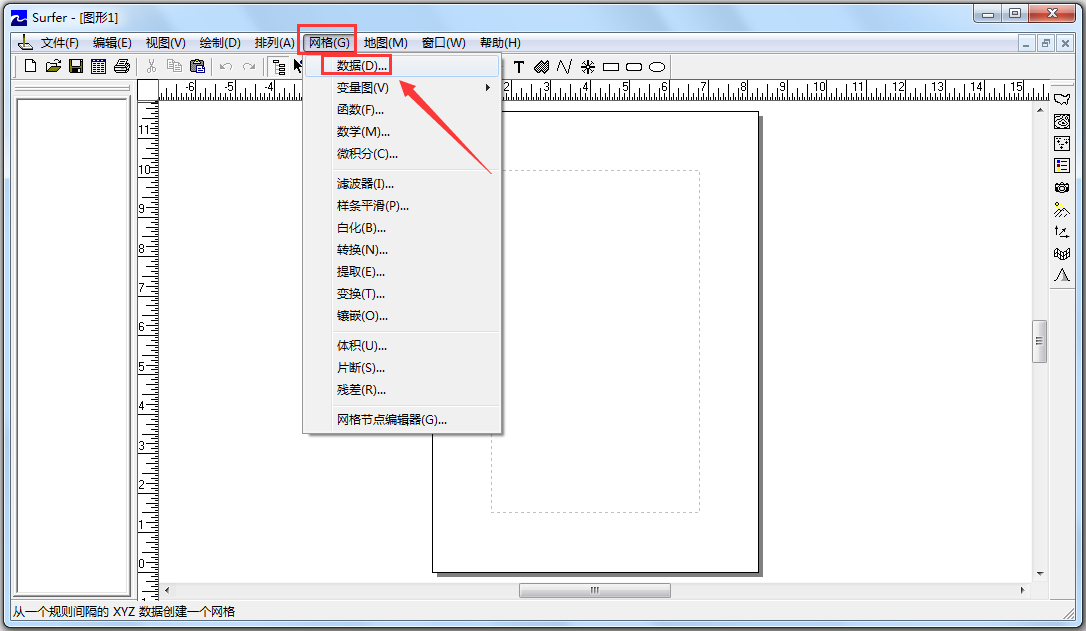The height and width of the screenshot is (631, 1086).
Task: Click the Shaded Relief Map icon
Action: 1062,209
